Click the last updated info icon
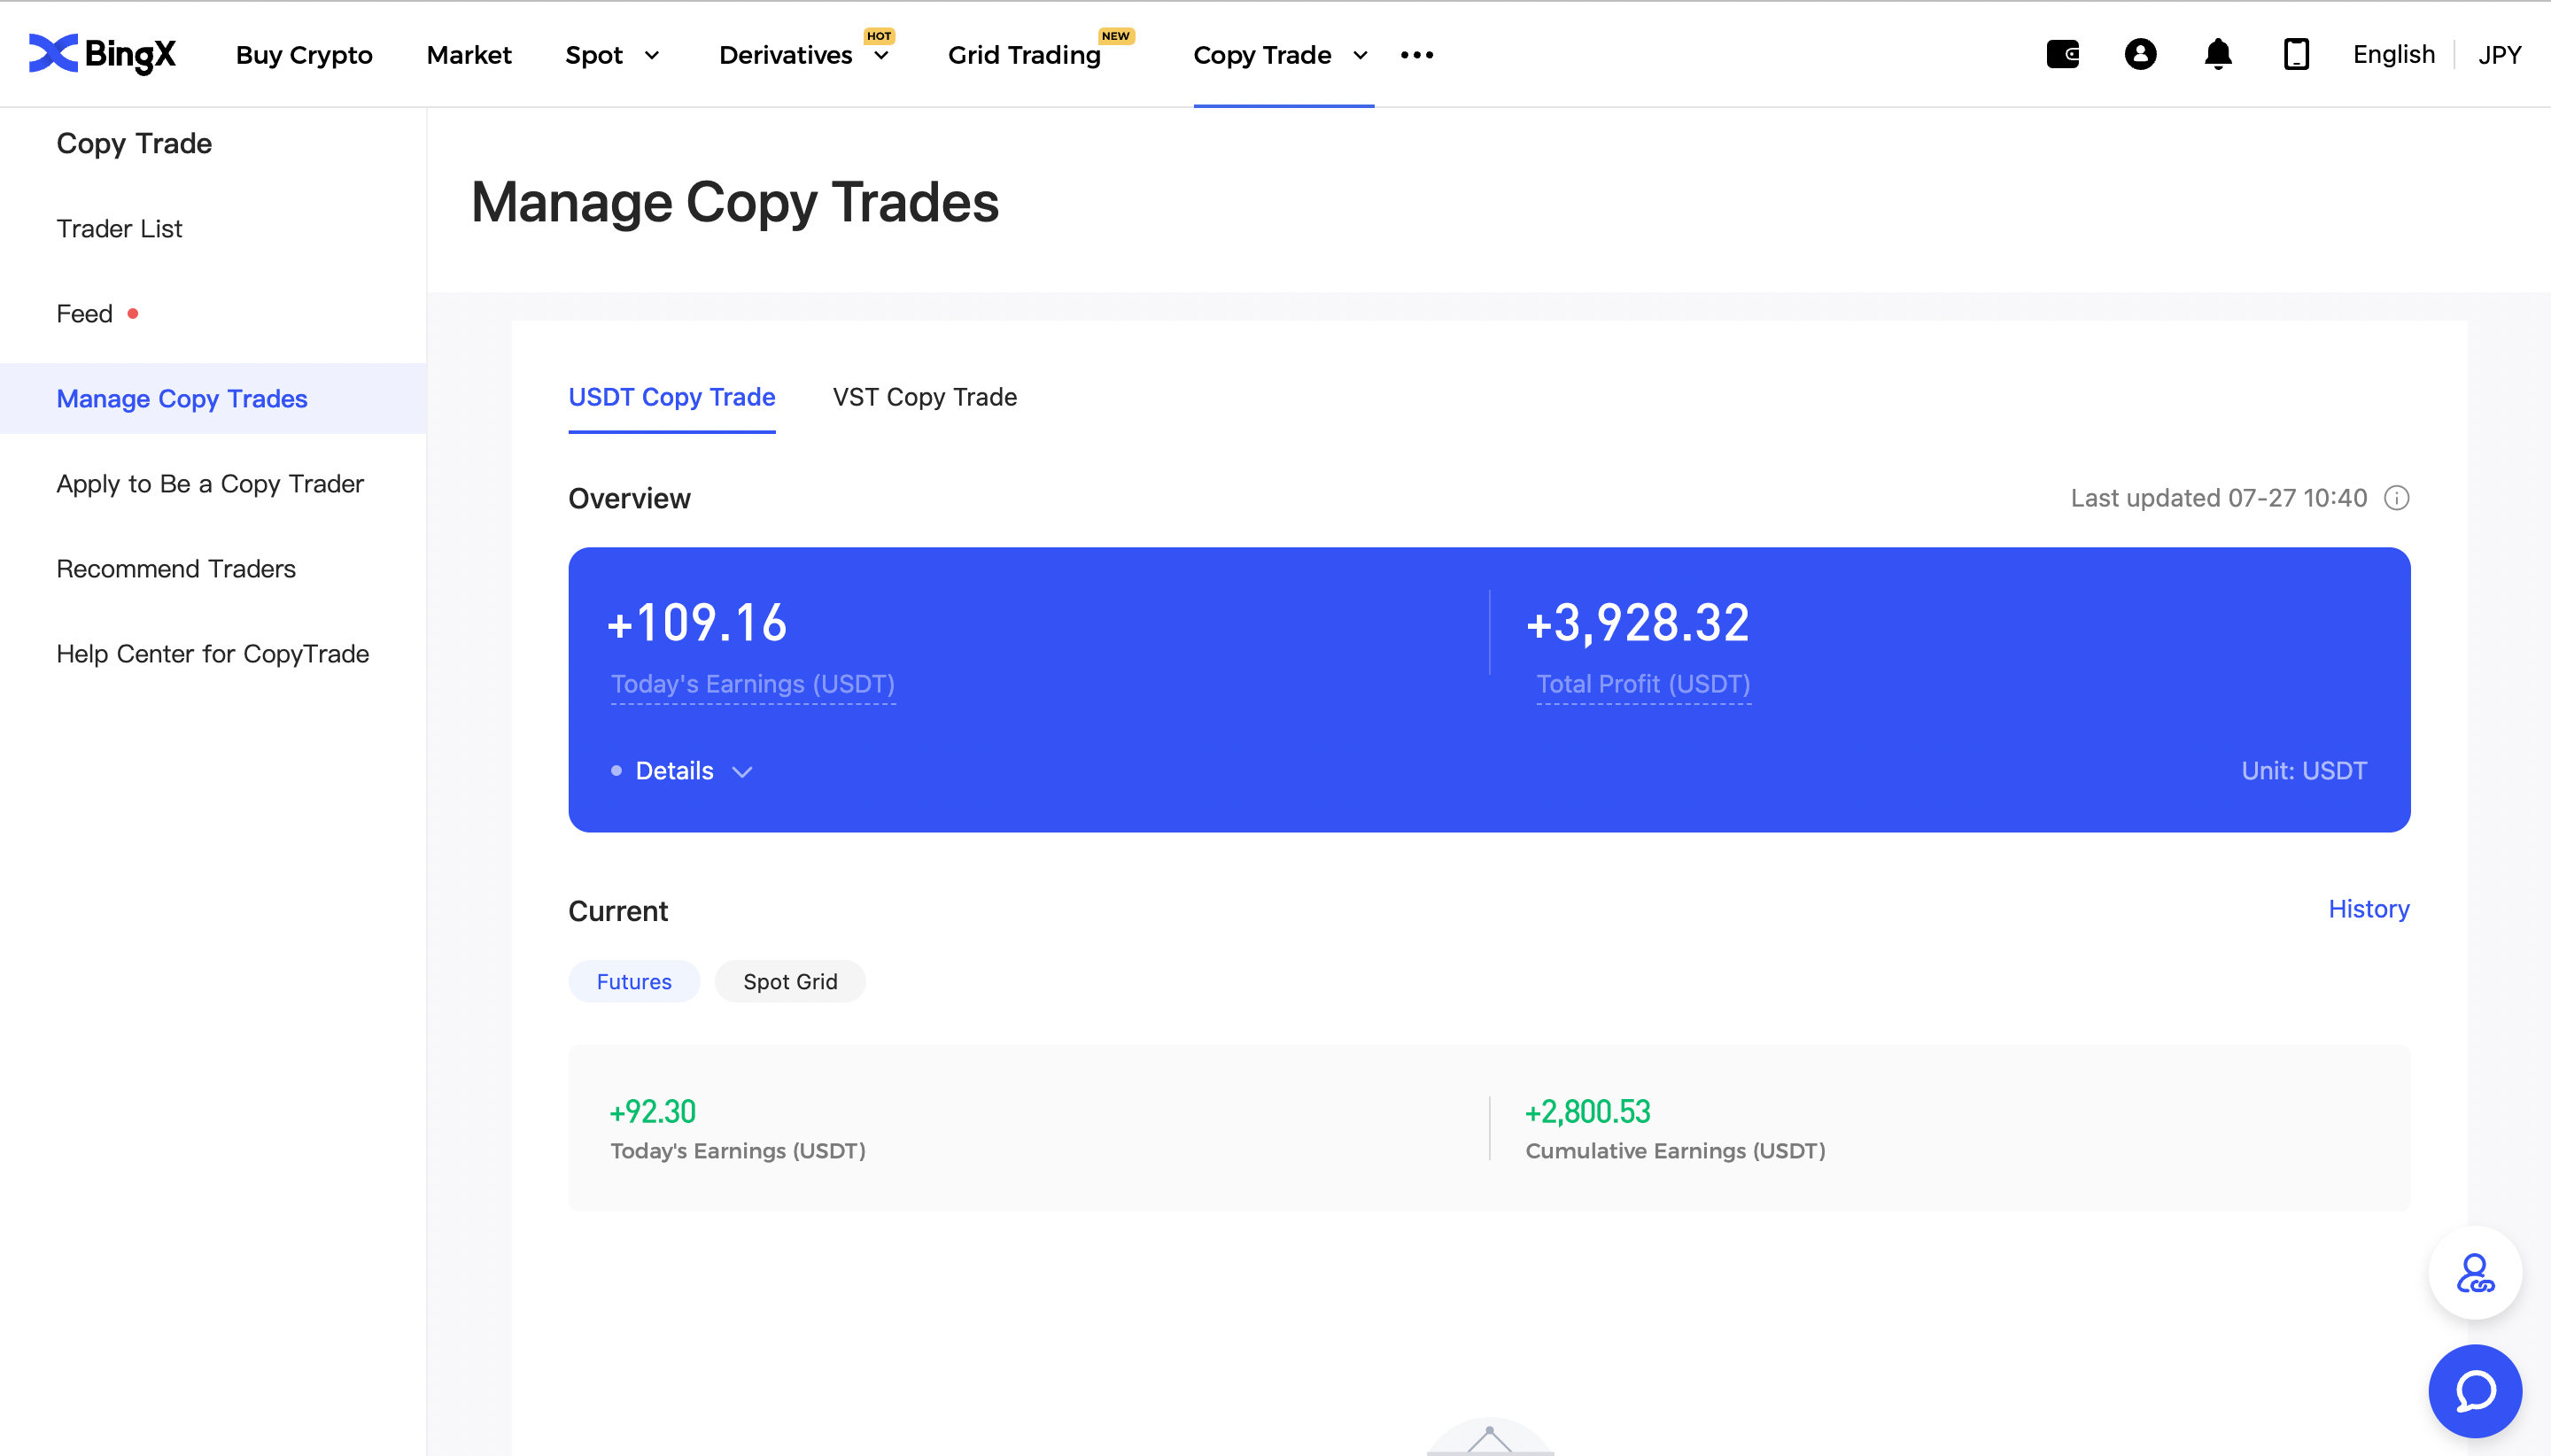 [x=2397, y=498]
